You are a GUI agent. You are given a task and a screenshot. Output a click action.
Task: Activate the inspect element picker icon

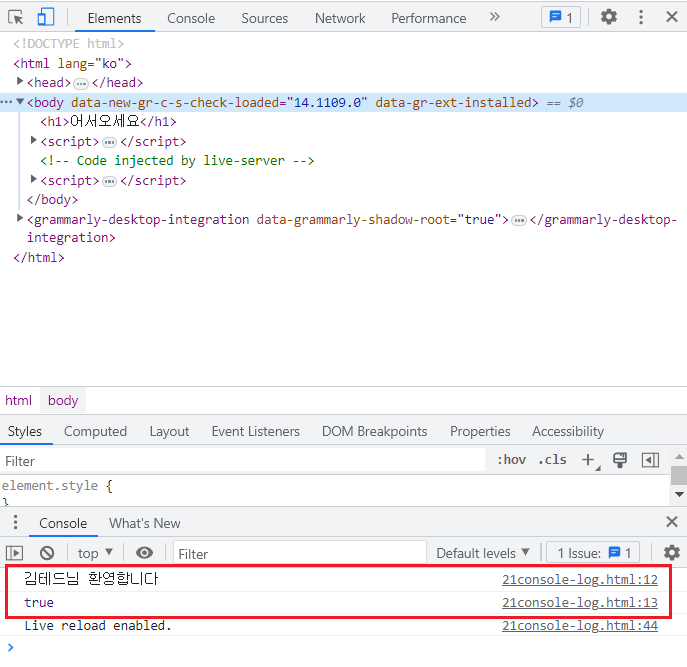click(16, 17)
